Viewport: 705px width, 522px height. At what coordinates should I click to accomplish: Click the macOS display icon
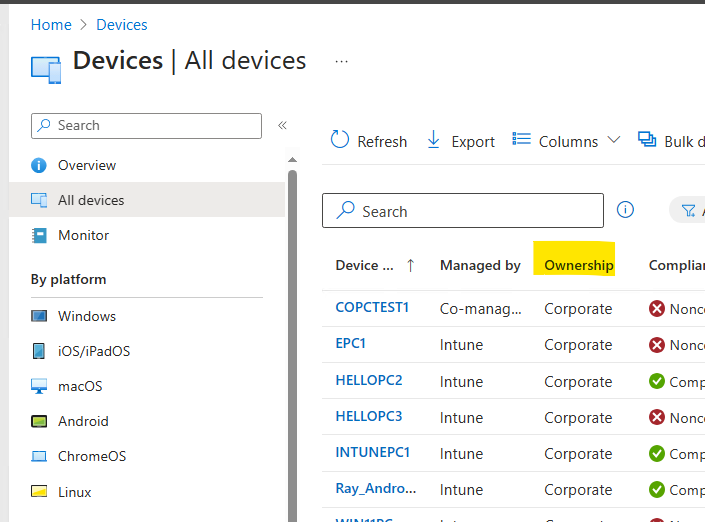pyautogui.click(x=39, y=386)
